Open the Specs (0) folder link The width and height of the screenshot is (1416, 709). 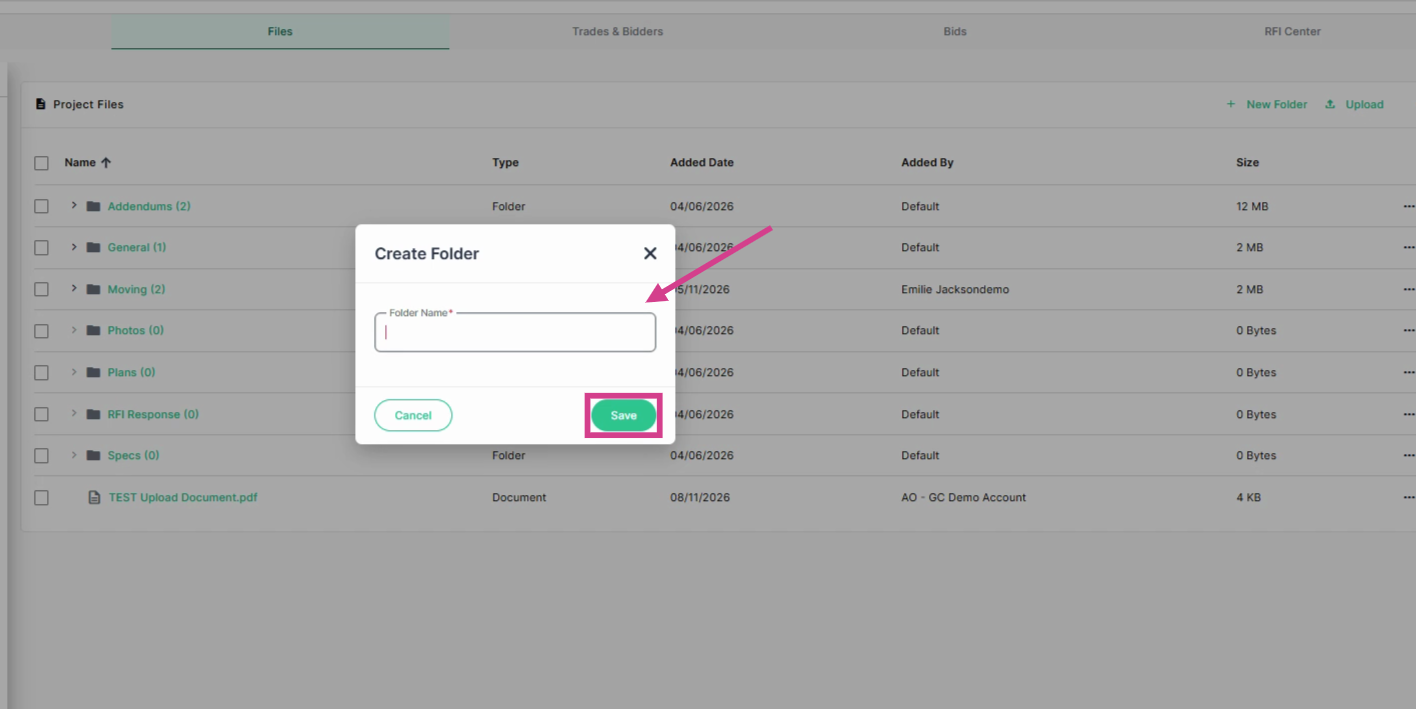pyautogui.click(x=134, y=456)
